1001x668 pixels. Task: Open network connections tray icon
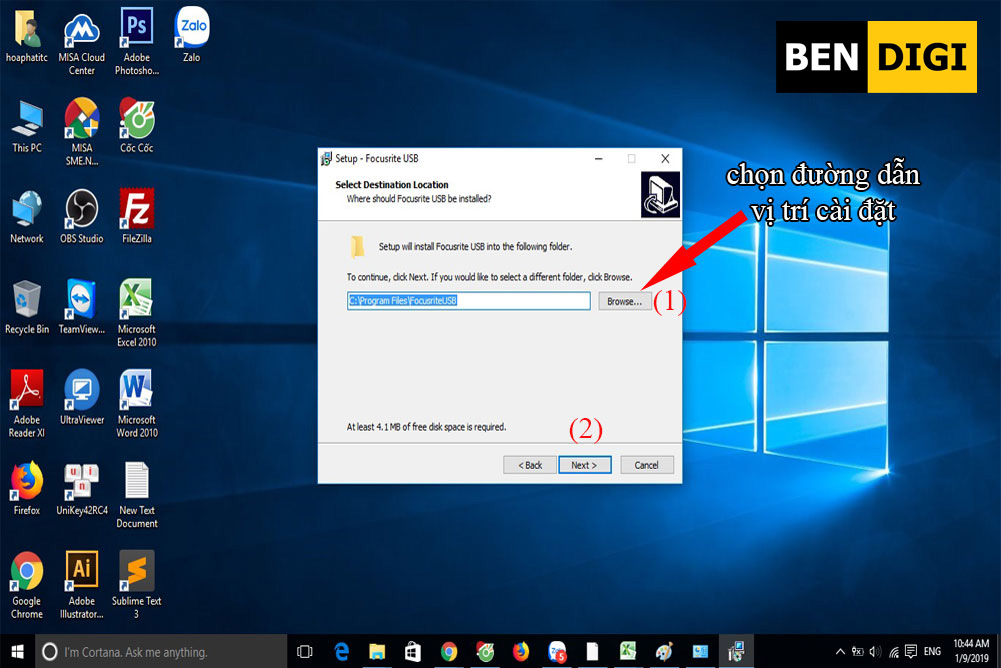coord(894,651)
